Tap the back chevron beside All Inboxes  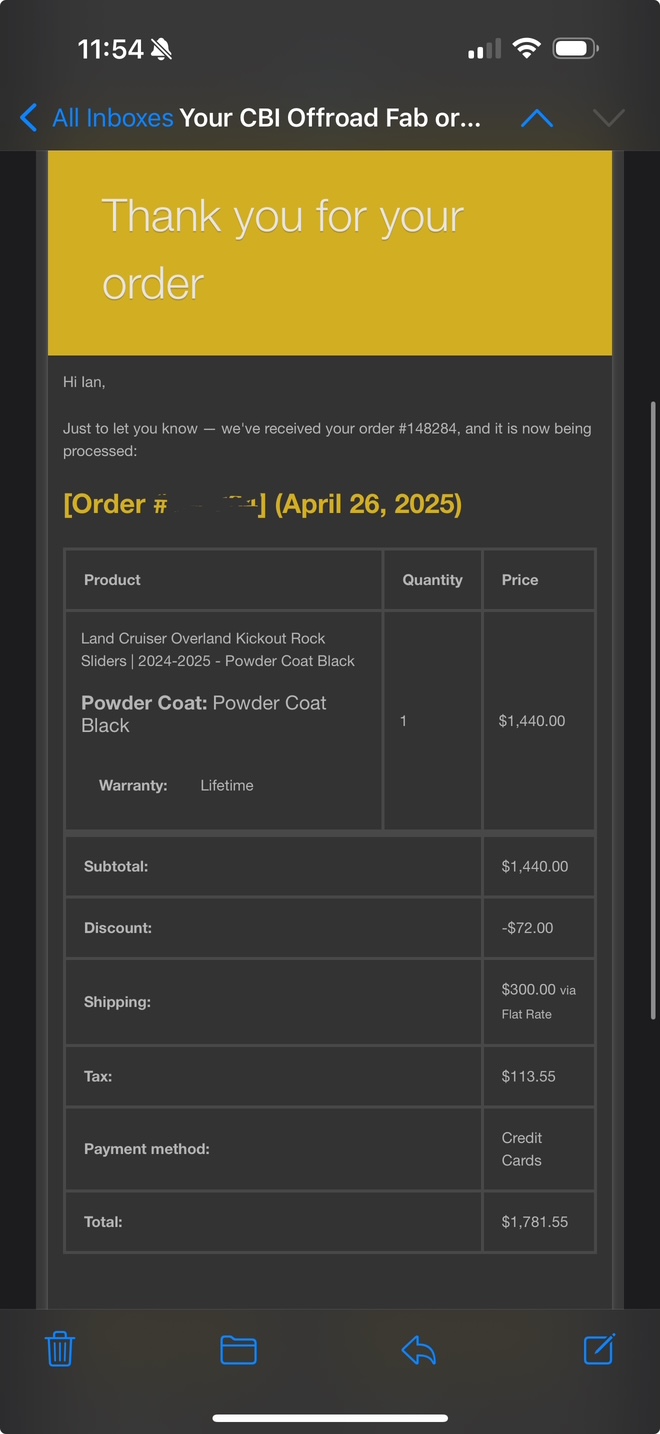point(29,118)
